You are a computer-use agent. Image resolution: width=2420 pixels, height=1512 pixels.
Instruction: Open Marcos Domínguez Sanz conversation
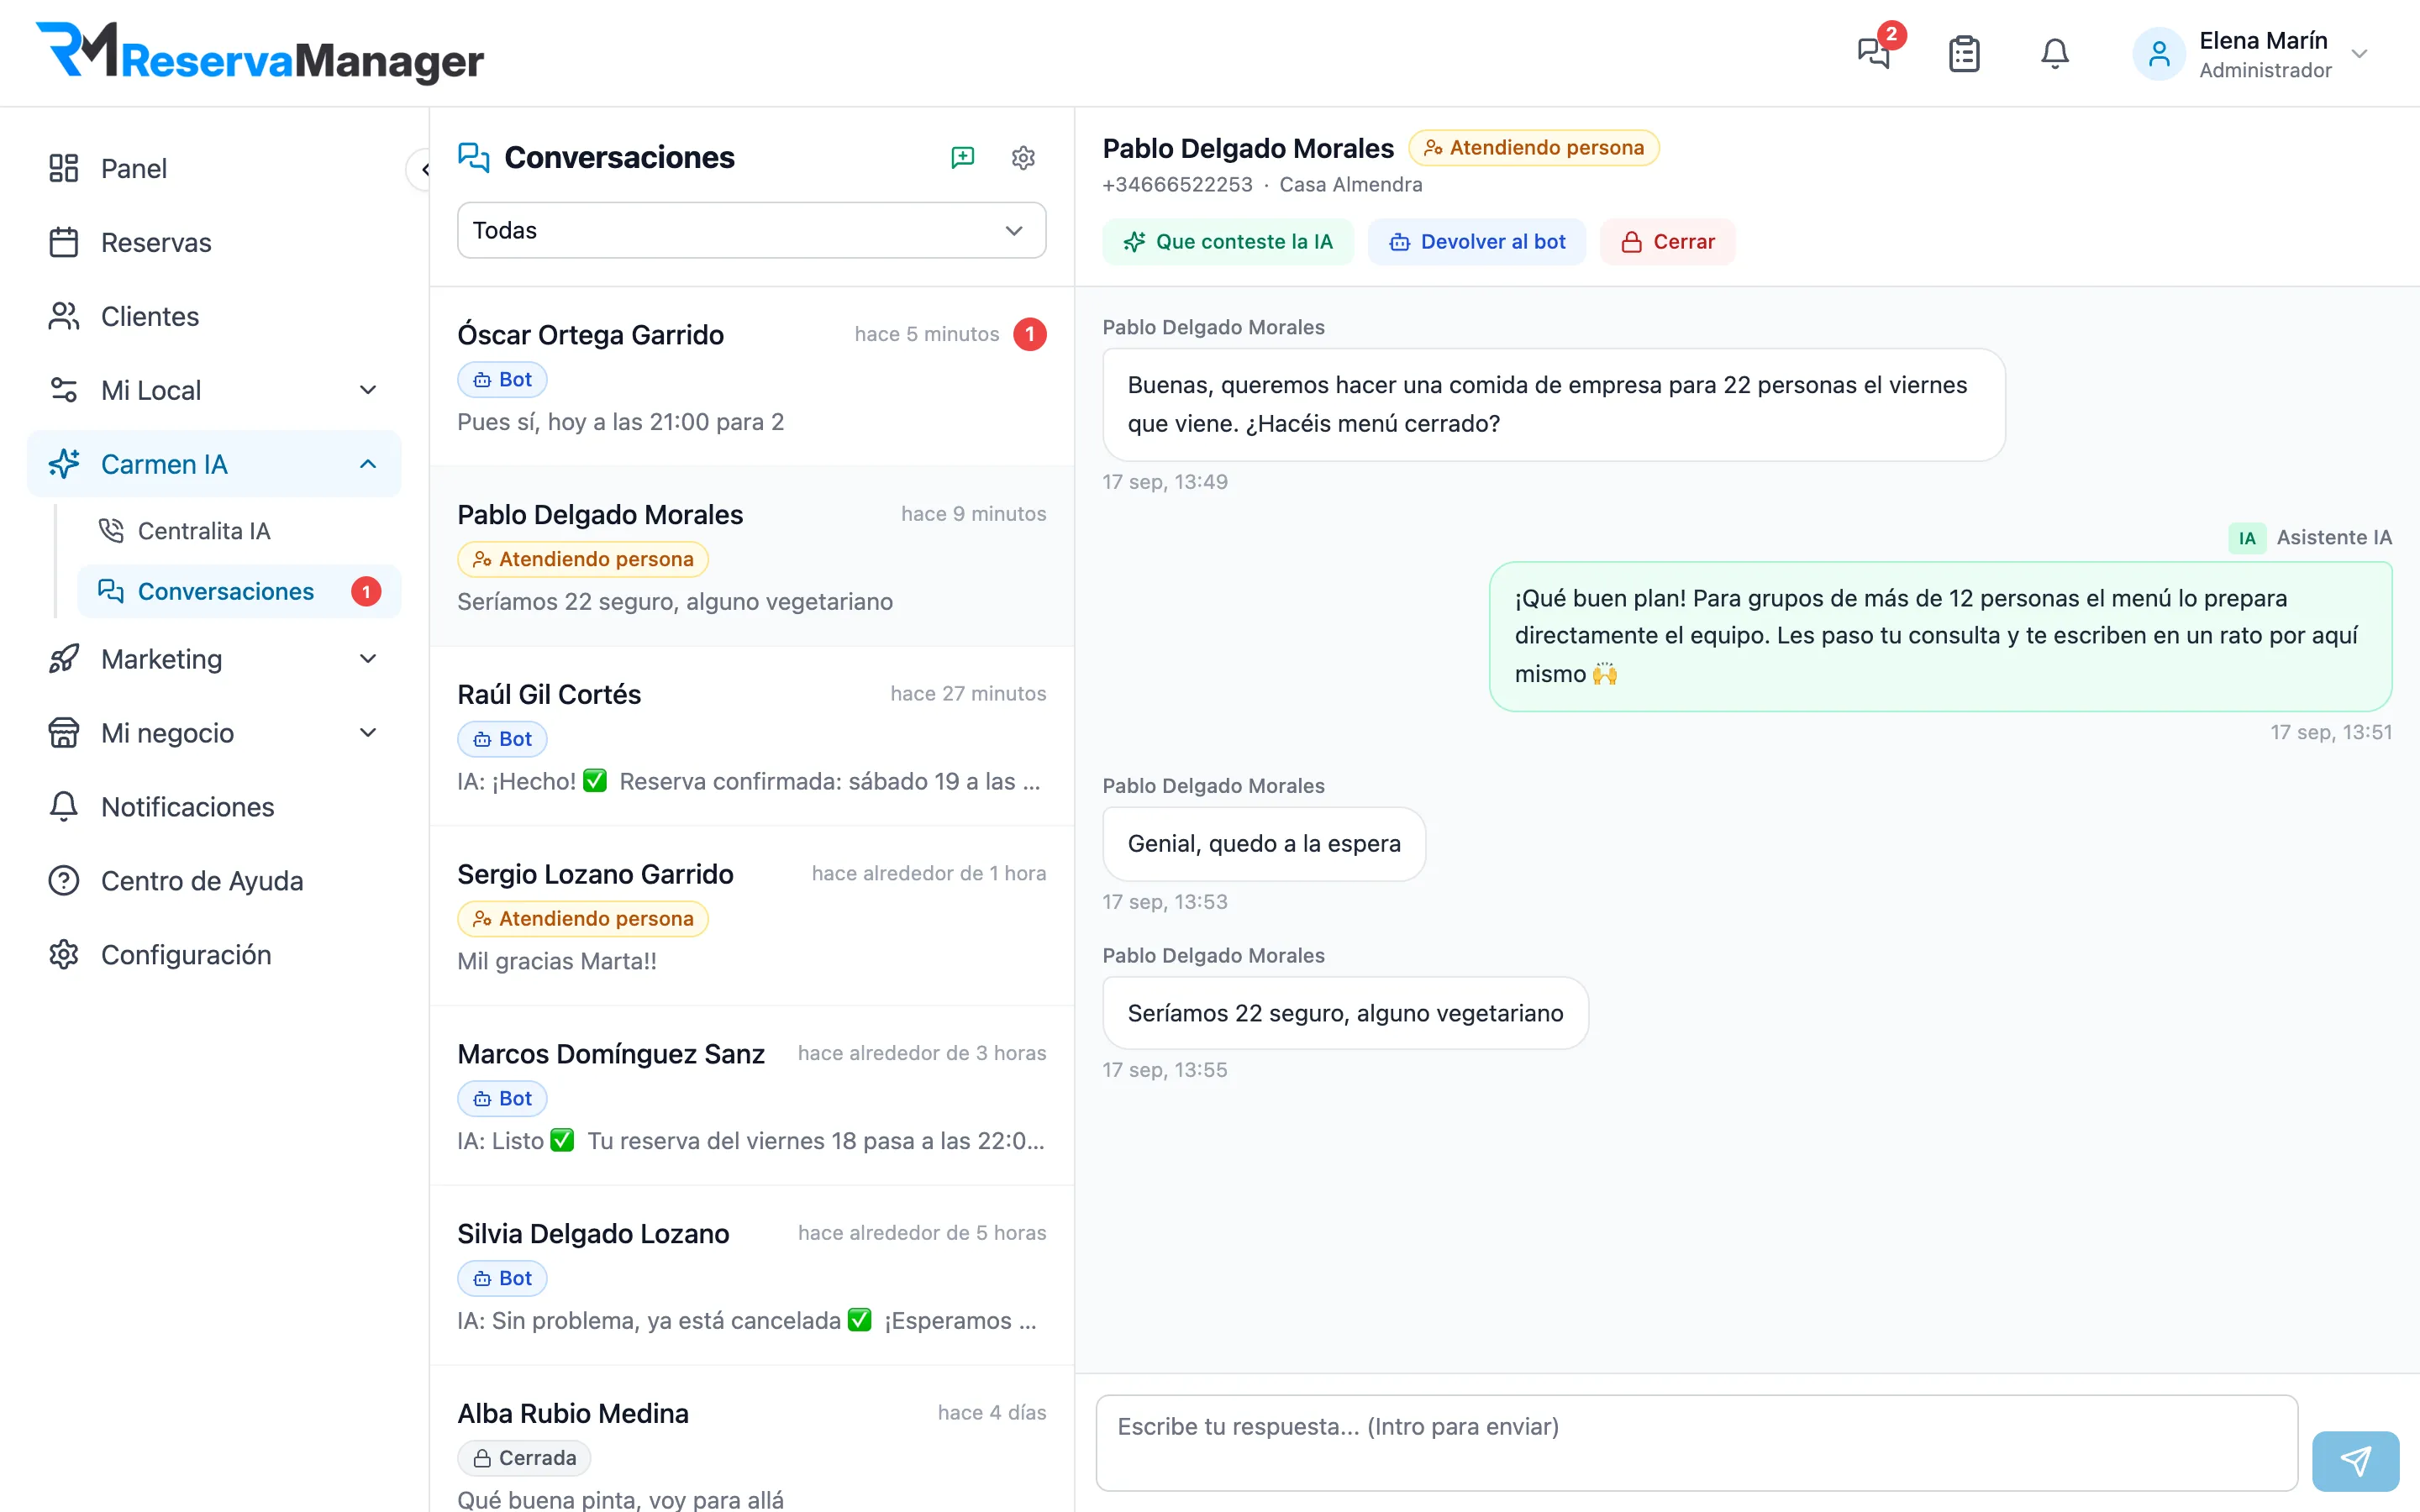click(752, 1096)
